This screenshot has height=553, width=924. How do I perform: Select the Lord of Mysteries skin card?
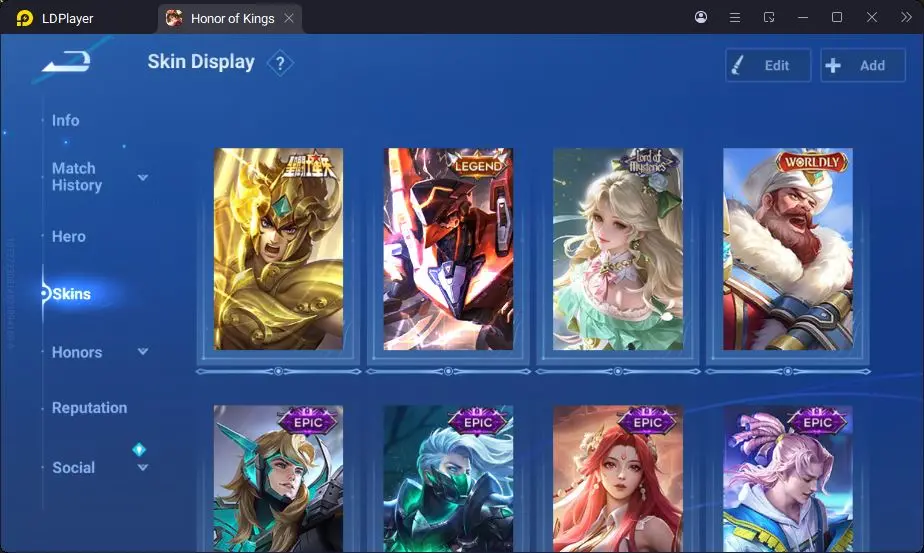click(618, 249)
